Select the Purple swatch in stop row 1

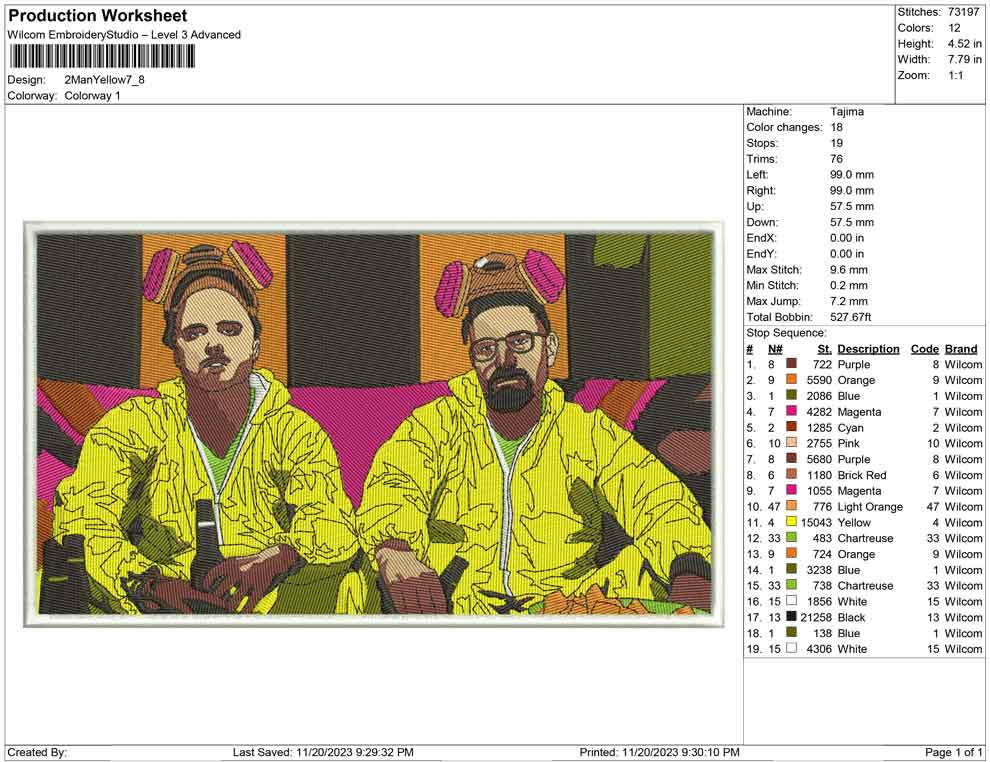(x=791, y=364)
